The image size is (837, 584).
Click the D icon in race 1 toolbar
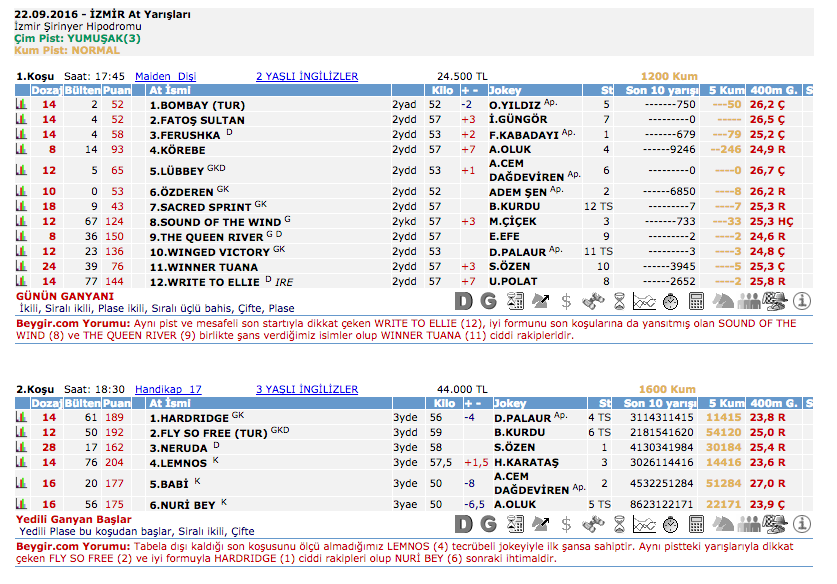click(x=463, y=300)
